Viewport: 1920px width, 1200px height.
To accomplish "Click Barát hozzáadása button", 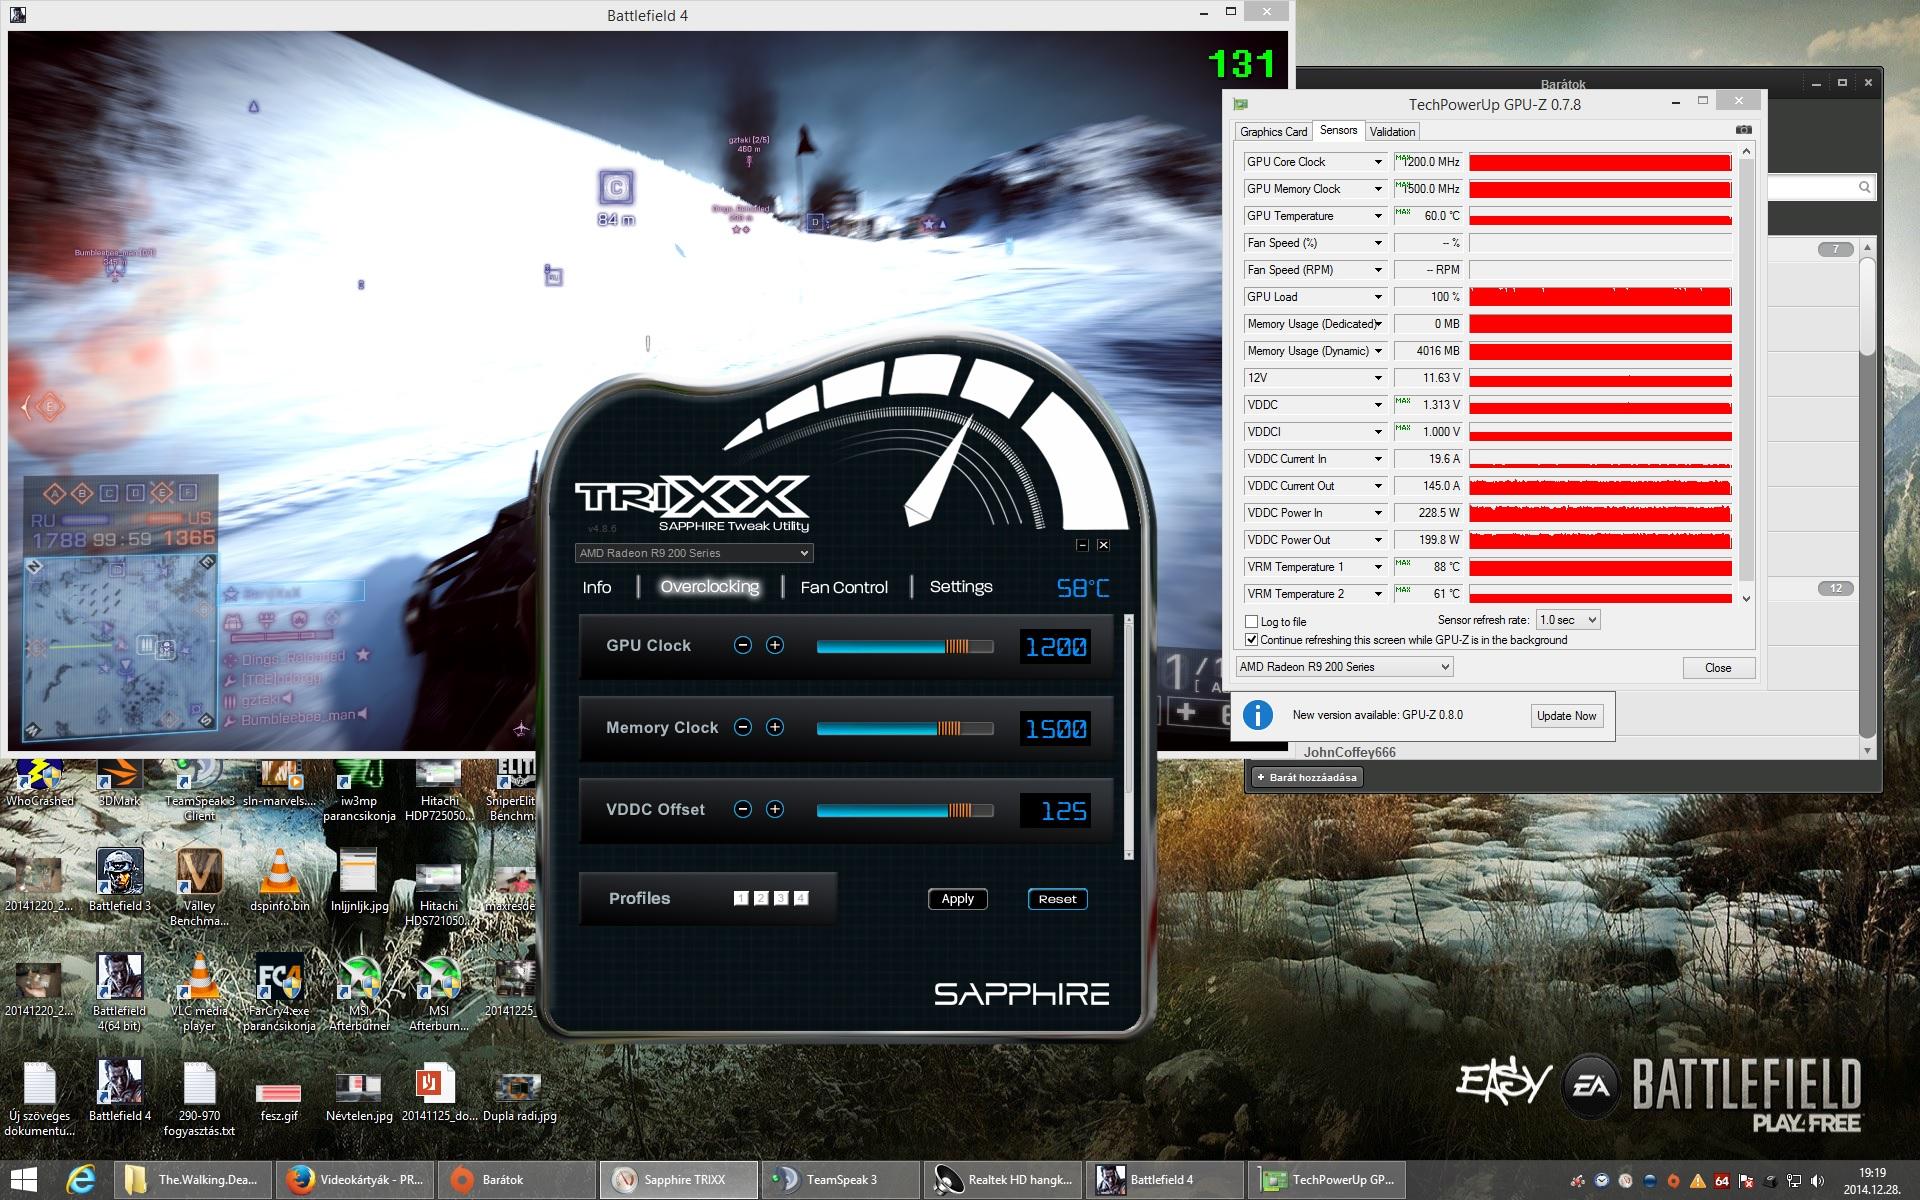I will click(1307, 777).
